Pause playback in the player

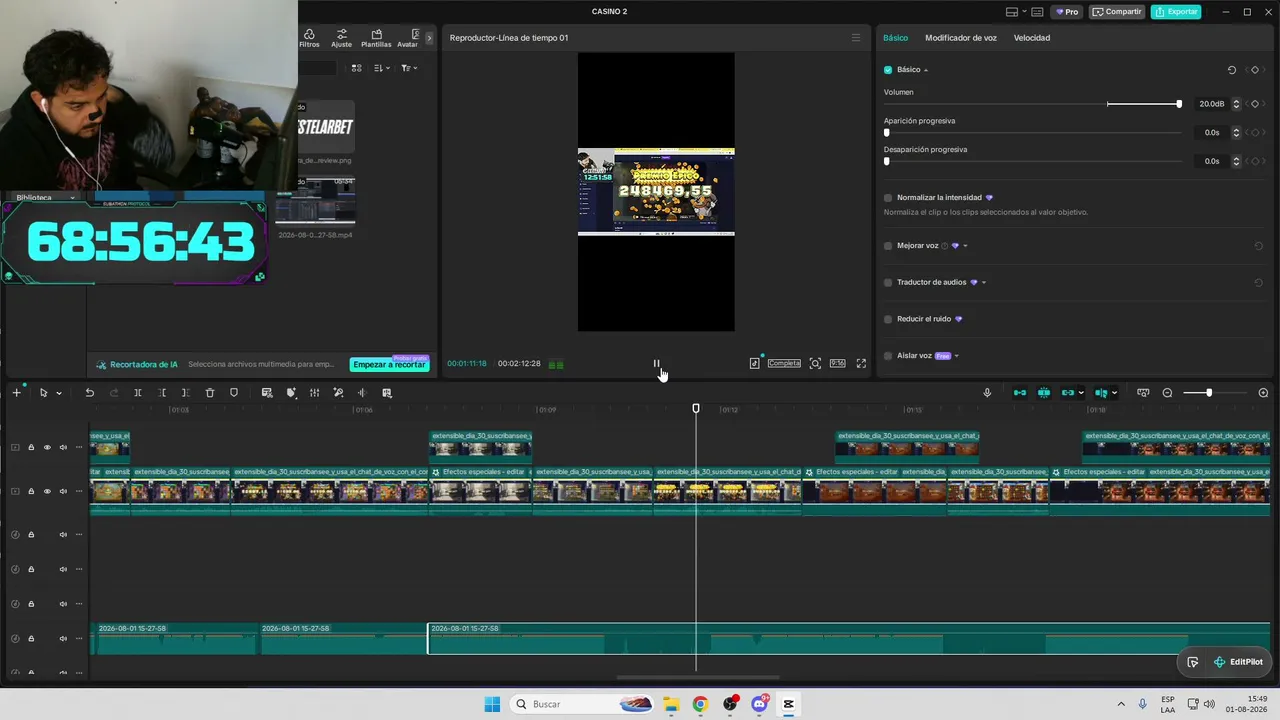click(656, 363)
